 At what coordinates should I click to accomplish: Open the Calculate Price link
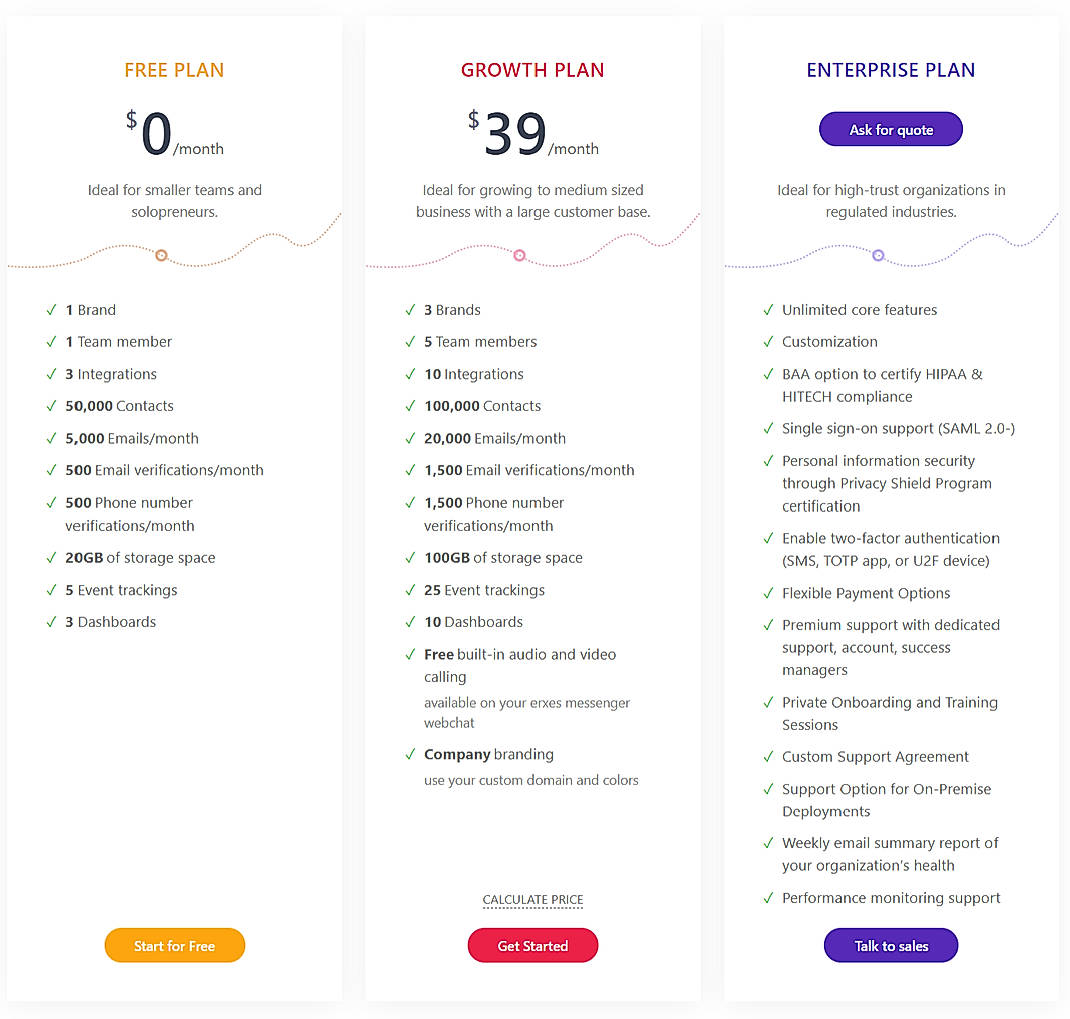(x=533, y=900)
